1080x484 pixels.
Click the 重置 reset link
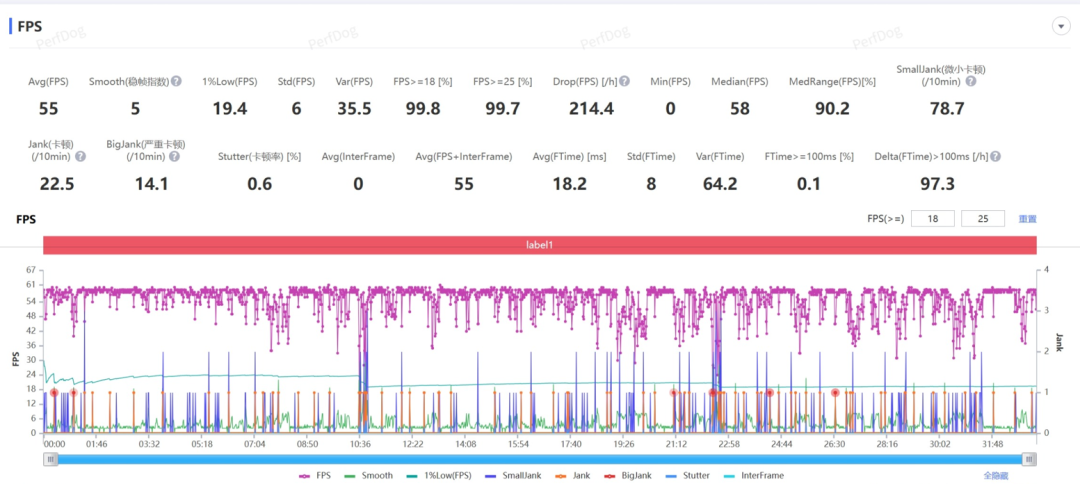pos(1028,219)
